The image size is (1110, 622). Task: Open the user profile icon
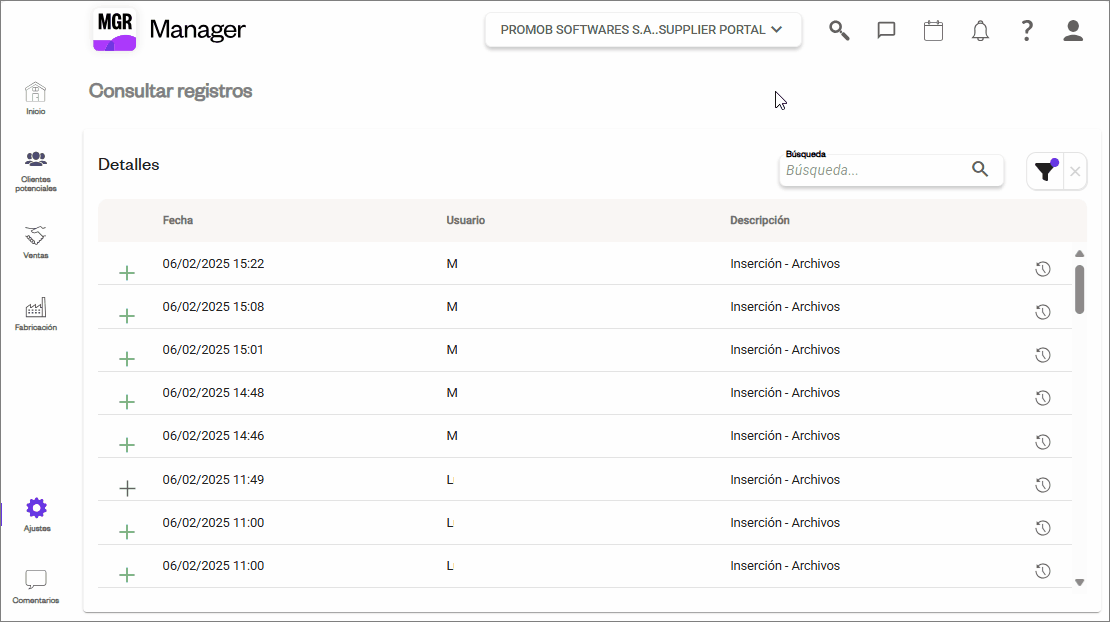coord(1073,30)
